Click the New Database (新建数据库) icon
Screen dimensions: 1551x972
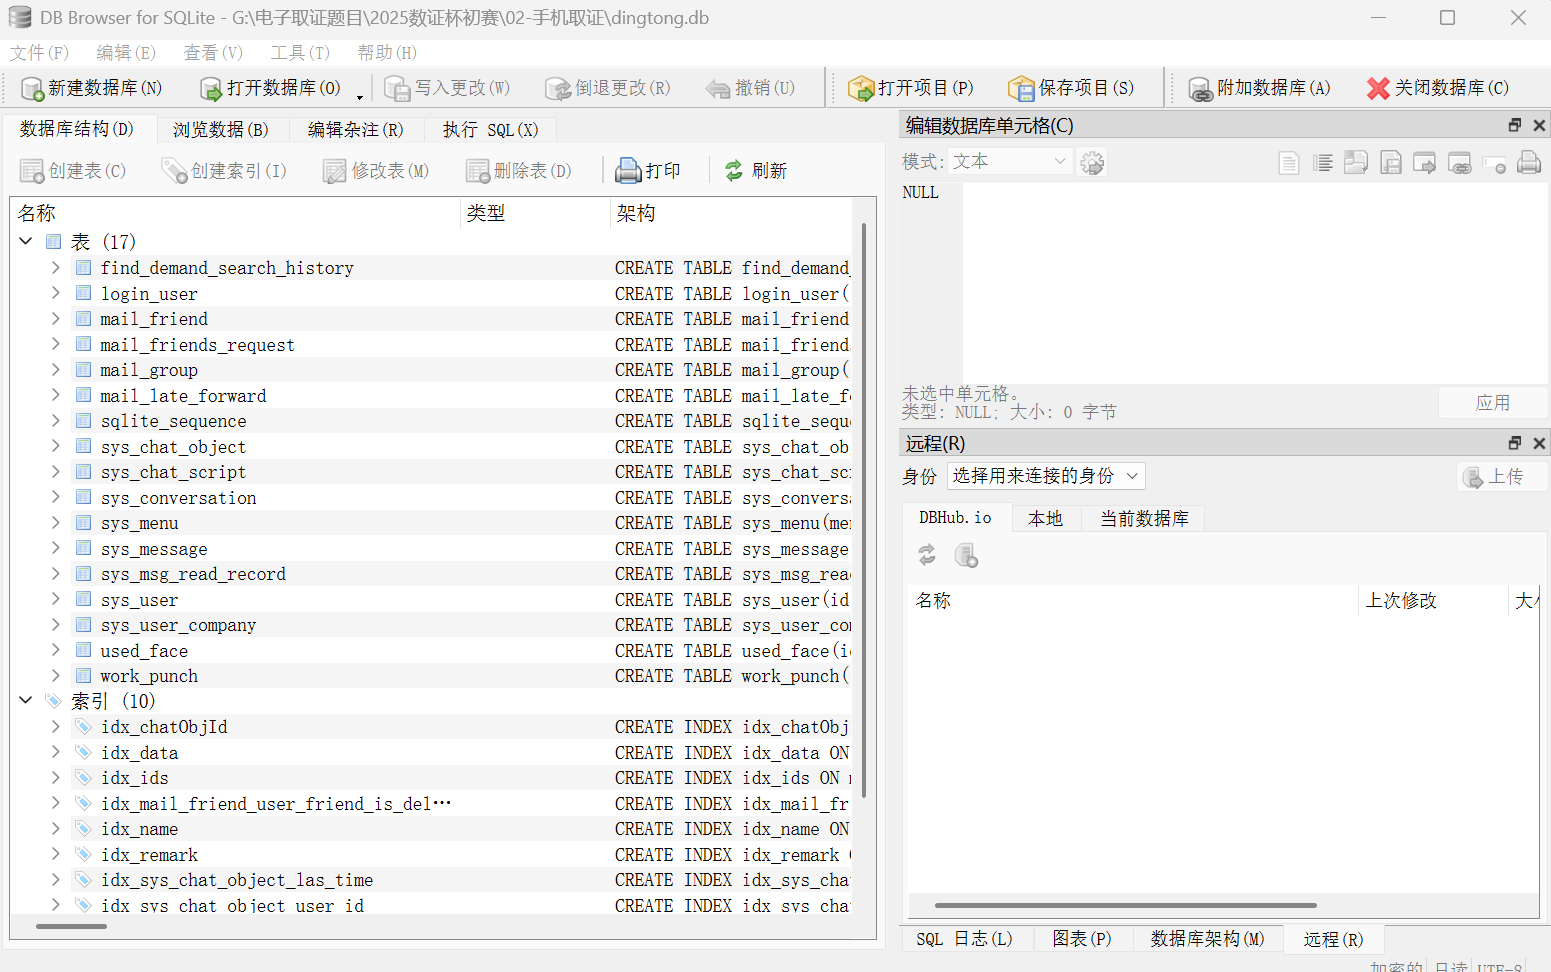coord(32,89)
